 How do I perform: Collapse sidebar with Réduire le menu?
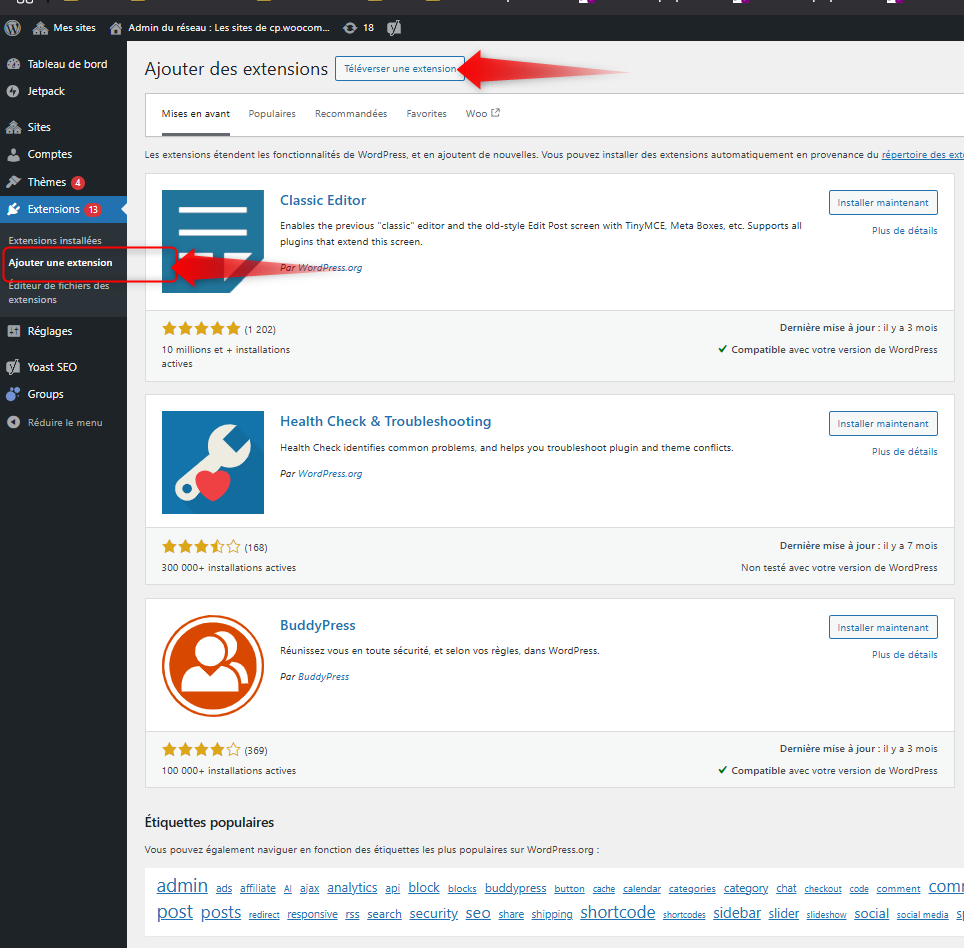click(x=65, y=422)
